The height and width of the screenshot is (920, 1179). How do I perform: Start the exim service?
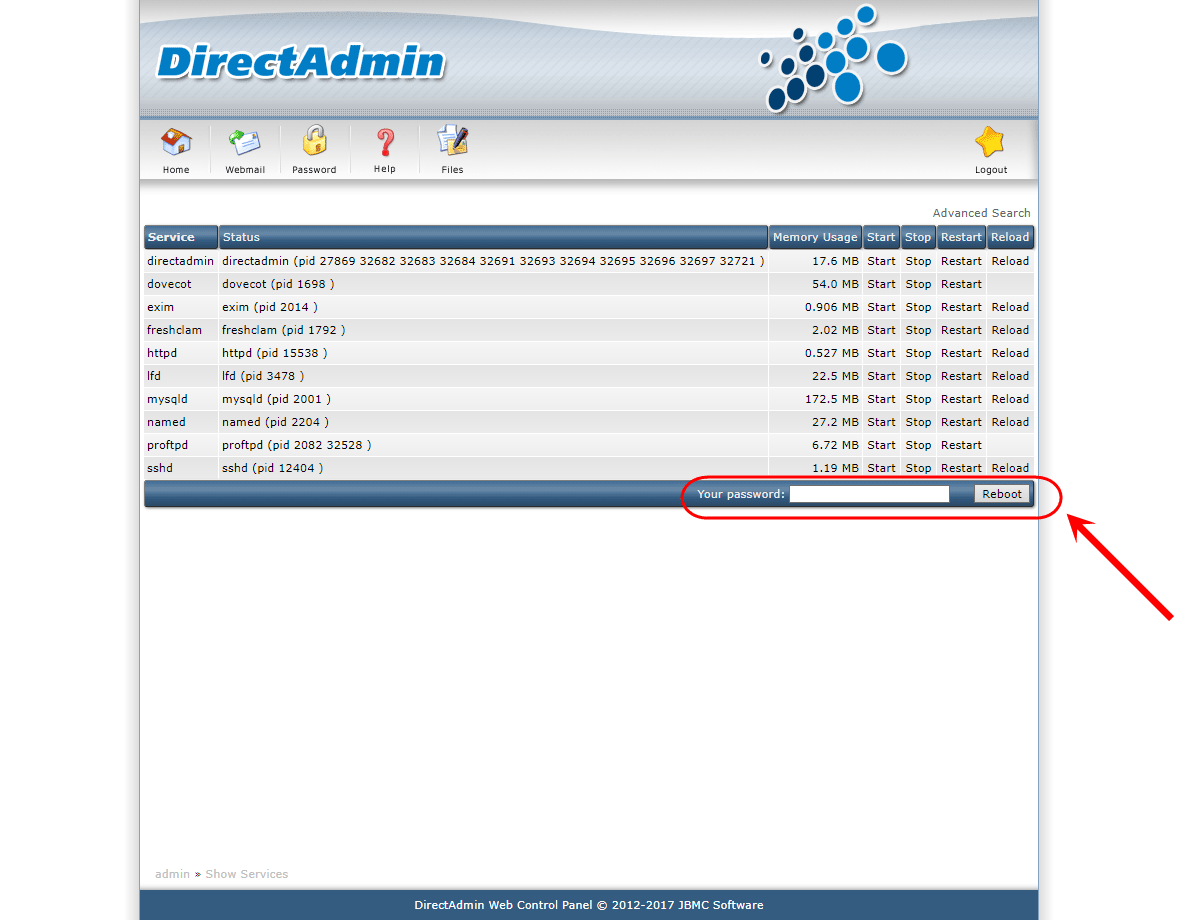[x=881, y=307]
